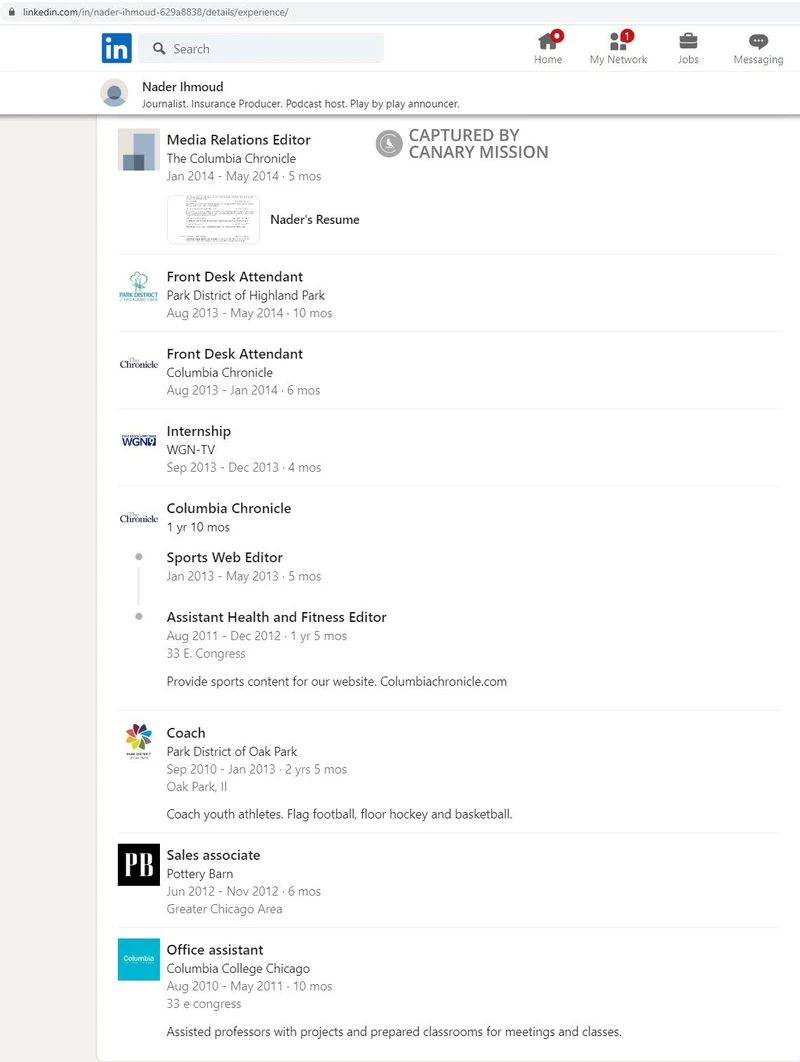The image size is (800, 1062).
Task: Click the Provide sports content description
Action: (x=337, y=681)
